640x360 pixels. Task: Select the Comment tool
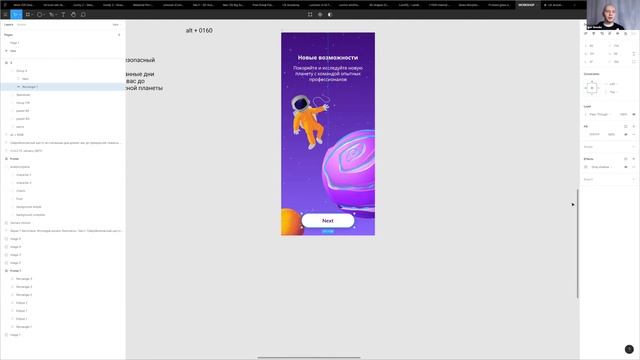[x=83, y=14]
